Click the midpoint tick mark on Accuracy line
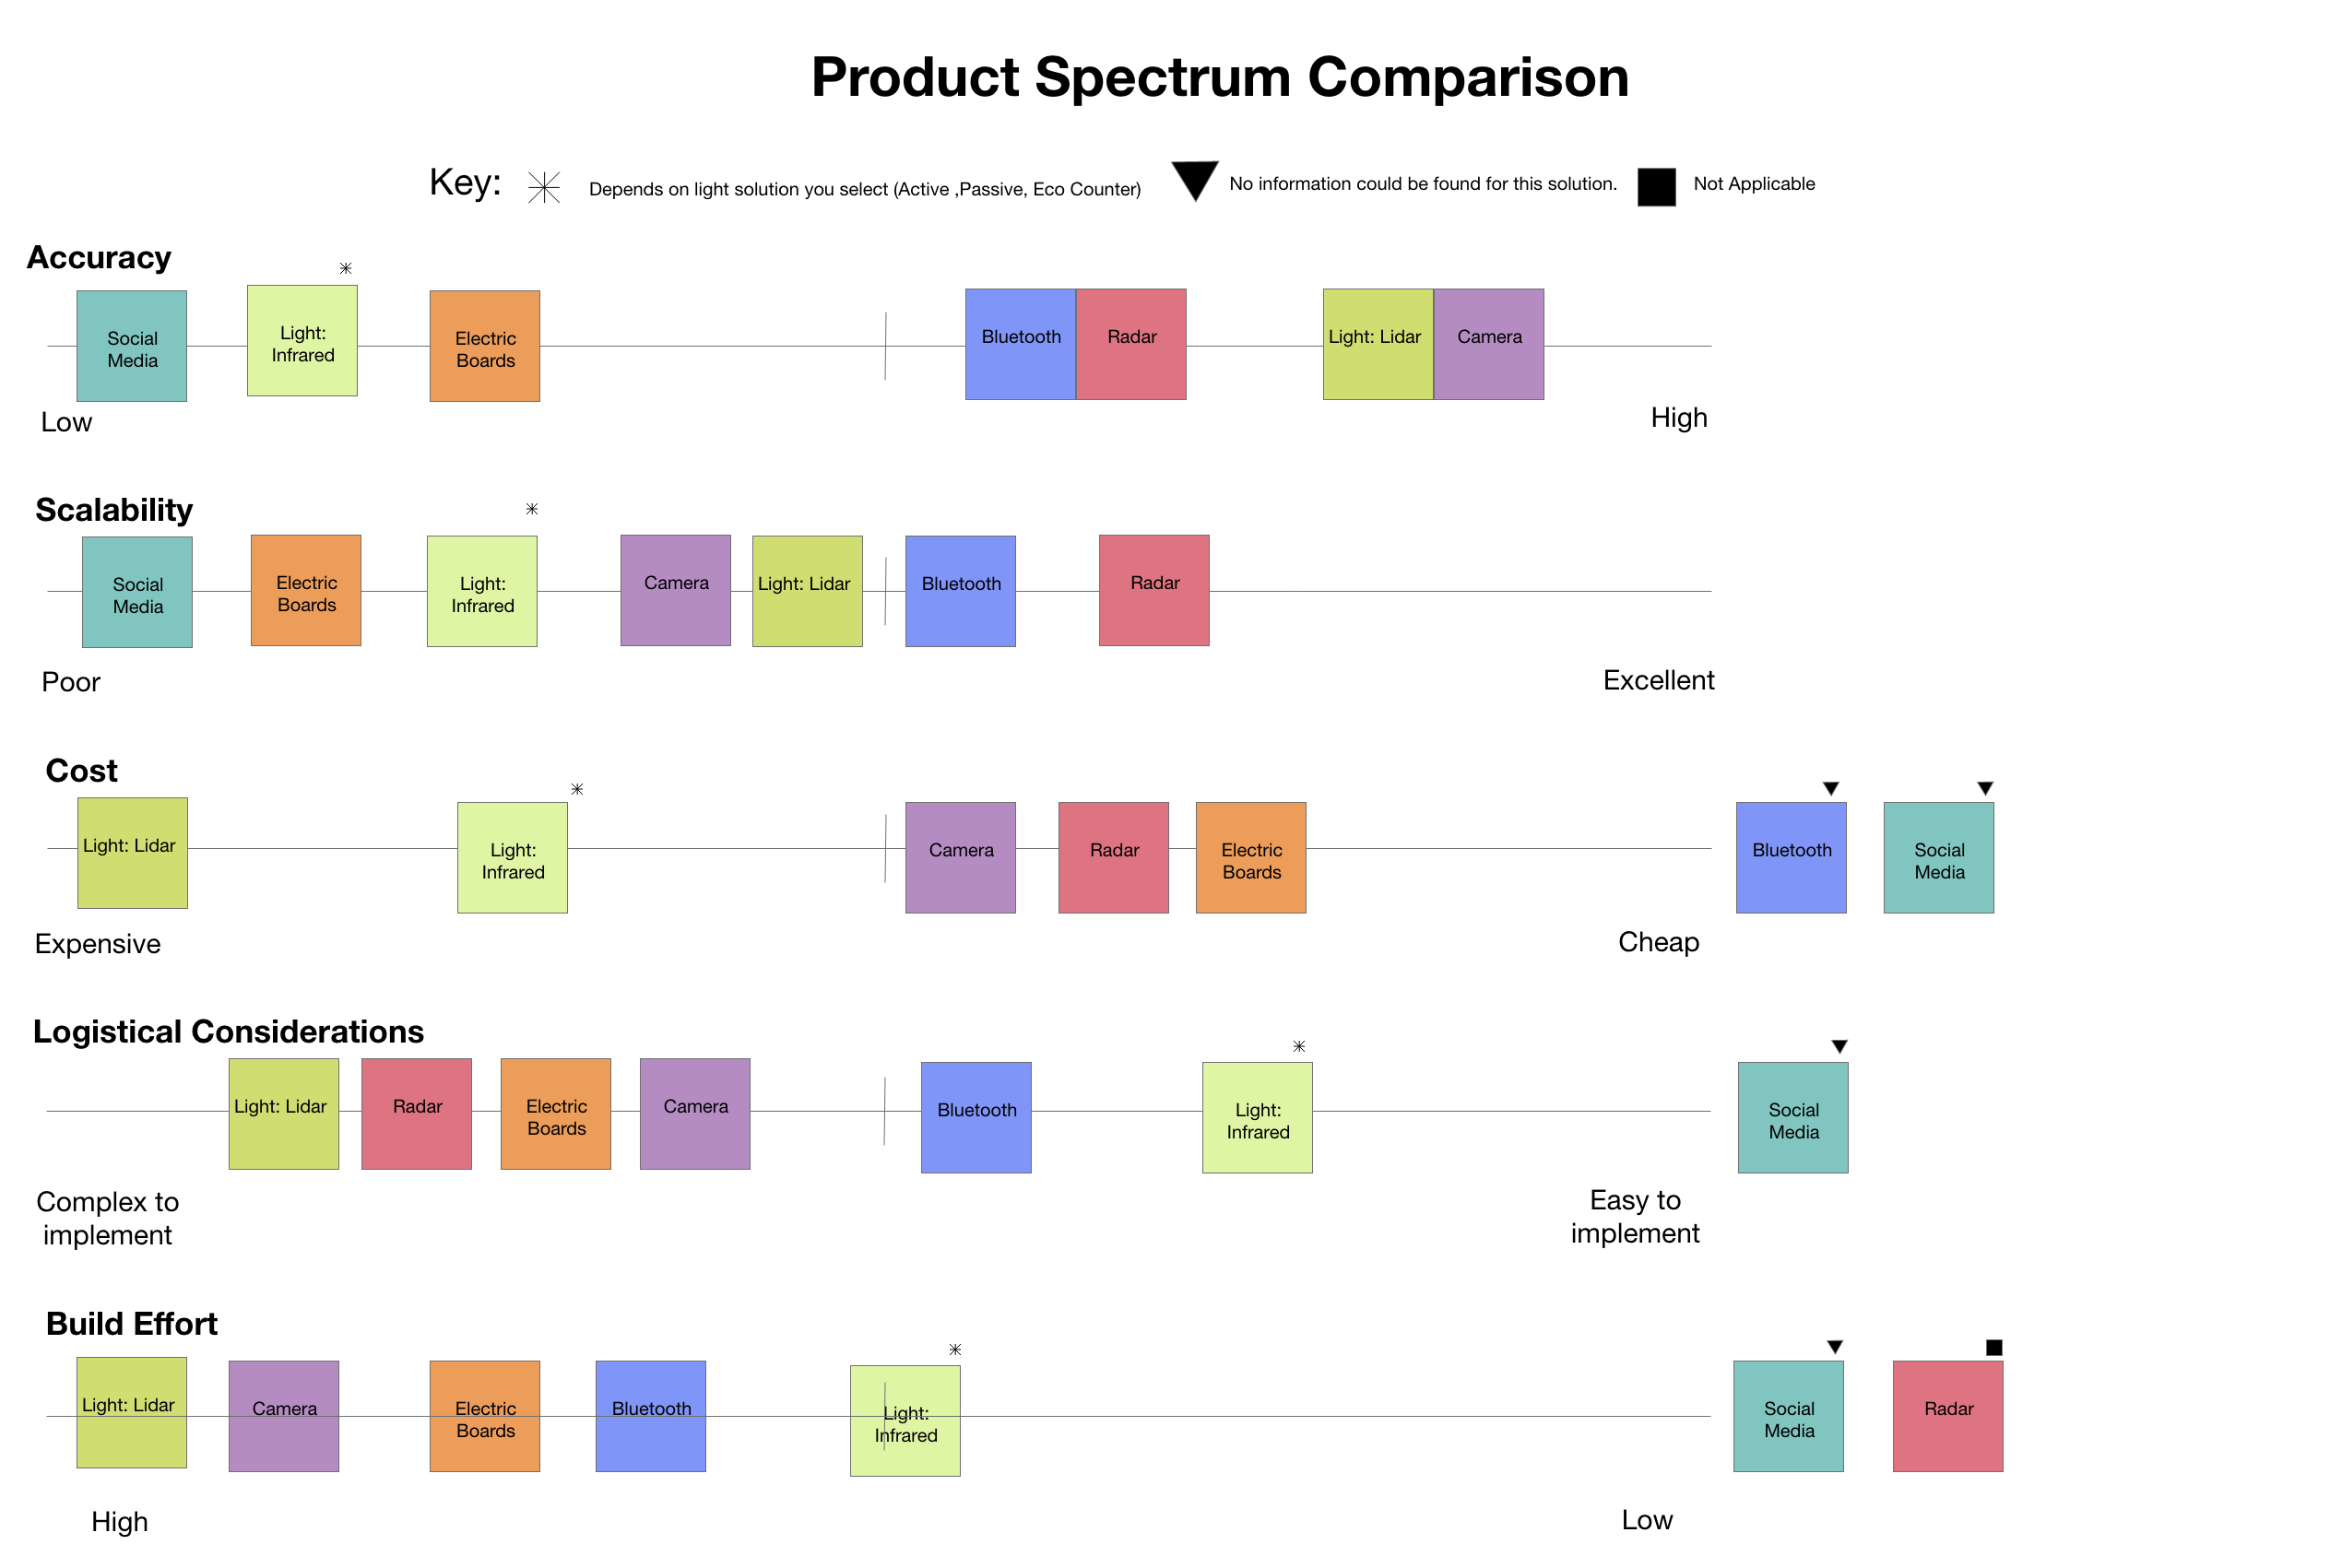2342x1568 pixels. pos(886,346)
